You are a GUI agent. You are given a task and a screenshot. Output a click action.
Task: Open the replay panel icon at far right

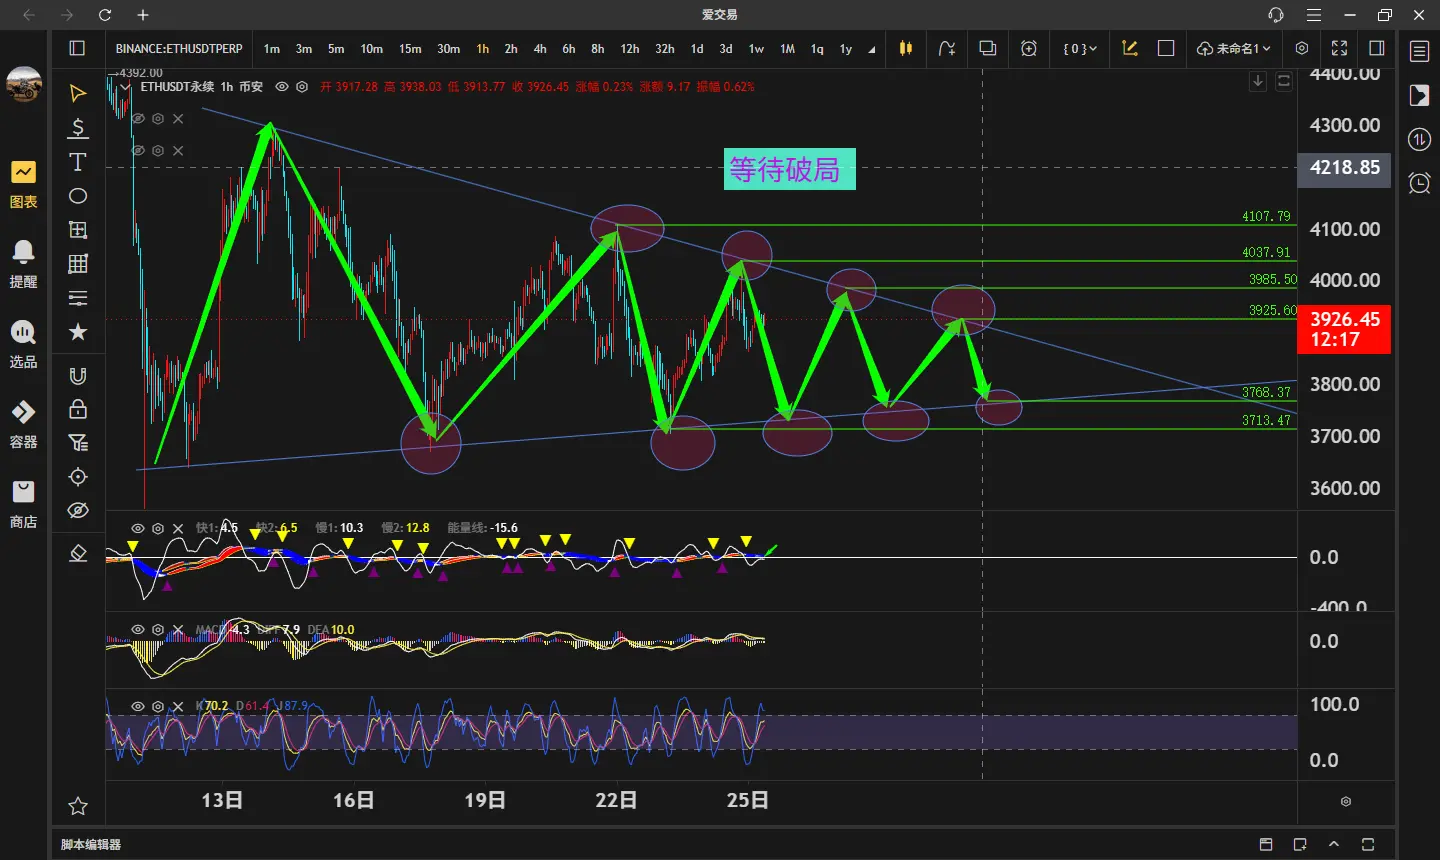1420,95
